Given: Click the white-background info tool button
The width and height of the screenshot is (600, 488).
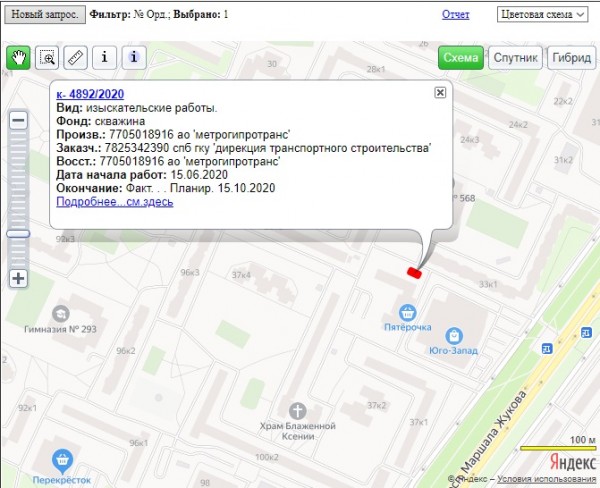Looking at the screenshot, I should point(105,57).
